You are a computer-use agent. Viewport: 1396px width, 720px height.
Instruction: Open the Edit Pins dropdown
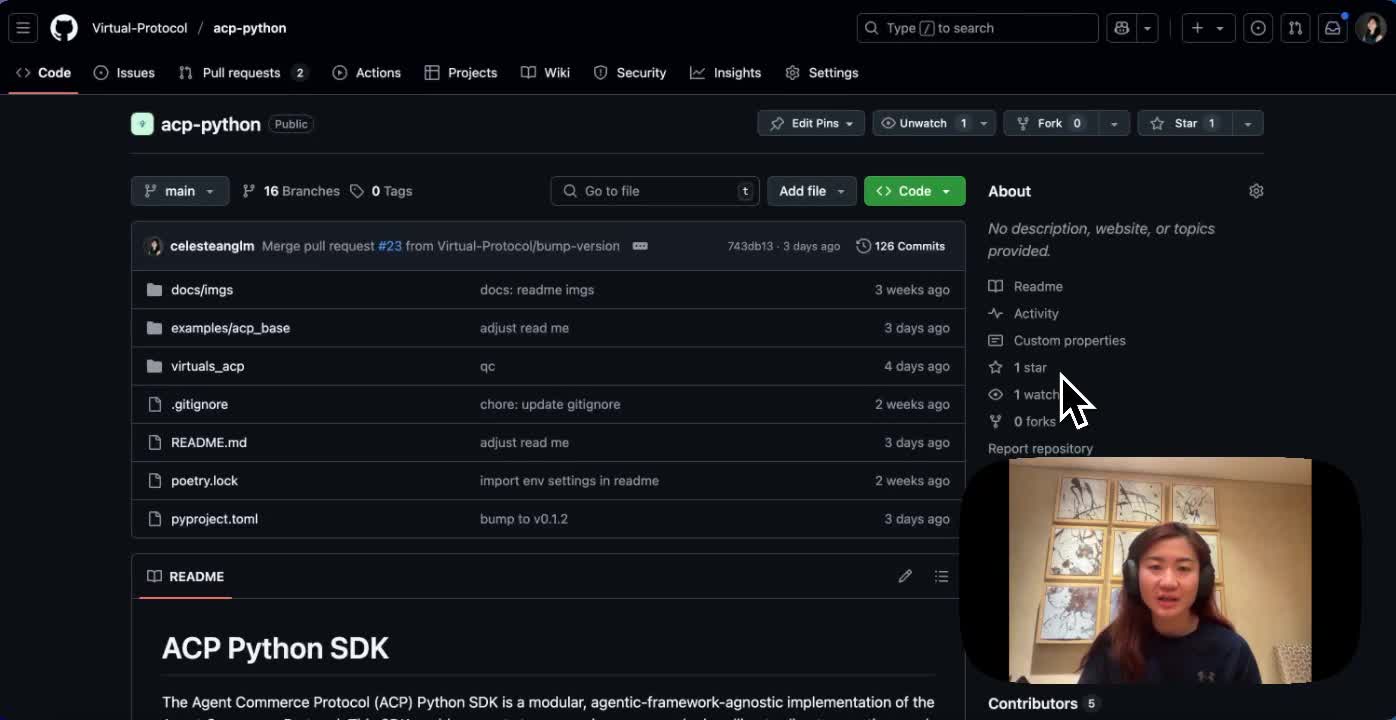[811, 123]
